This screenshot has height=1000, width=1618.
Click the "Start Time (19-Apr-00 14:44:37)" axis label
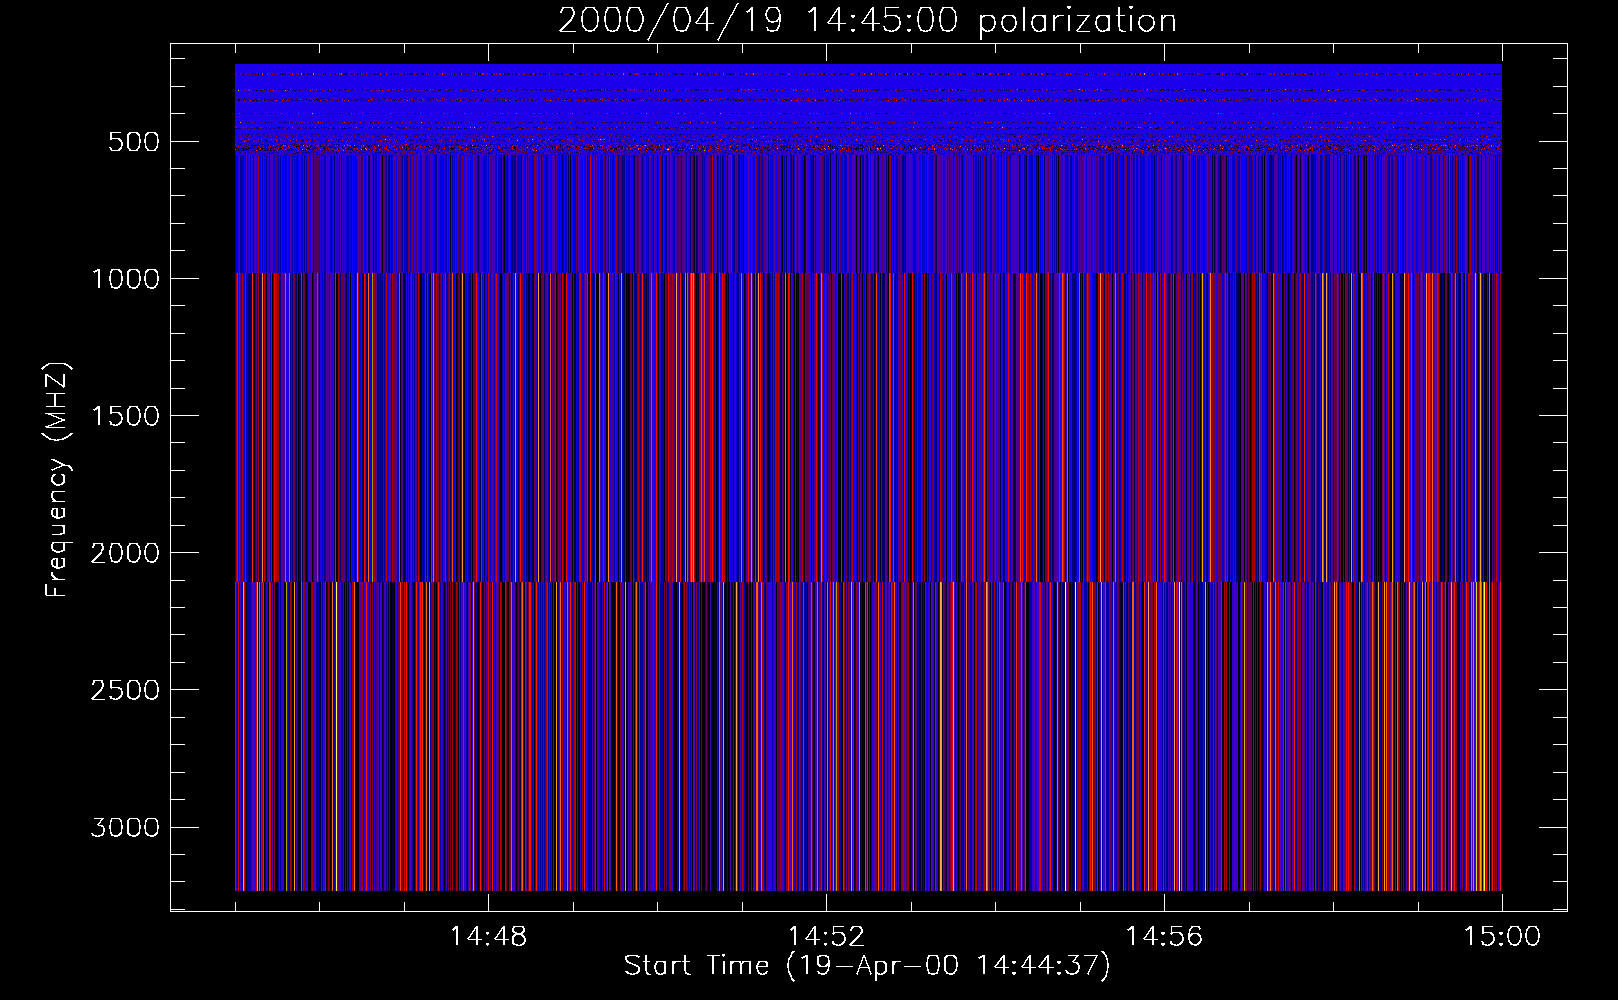click(x=867, y=966)
